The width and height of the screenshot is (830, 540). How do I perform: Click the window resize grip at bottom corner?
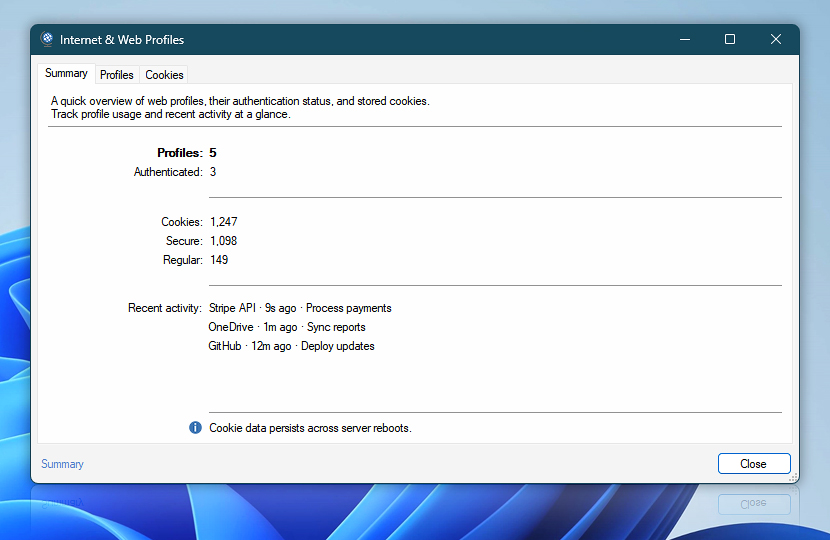point(793,478)
